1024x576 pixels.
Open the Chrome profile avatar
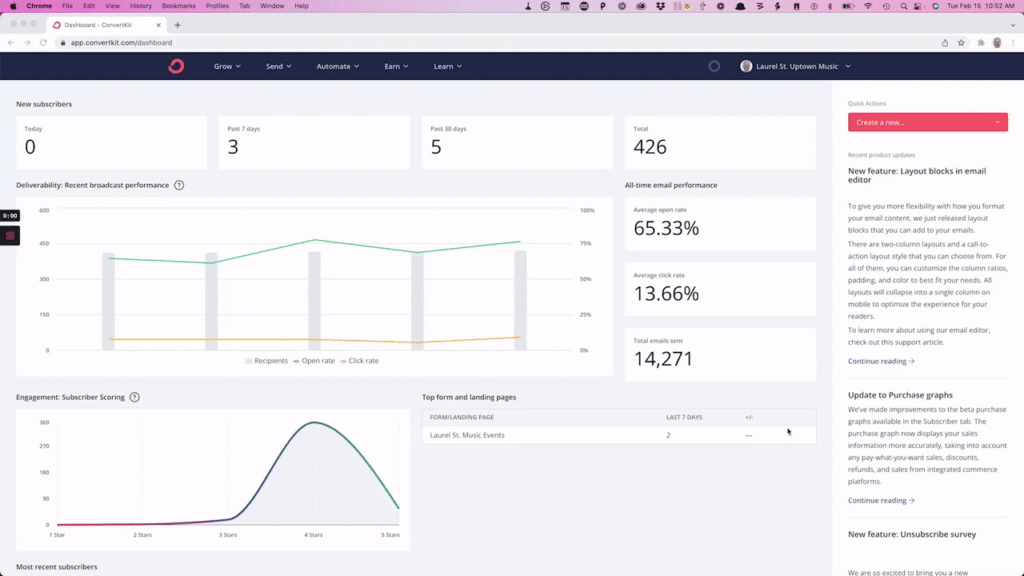point(997,42)
